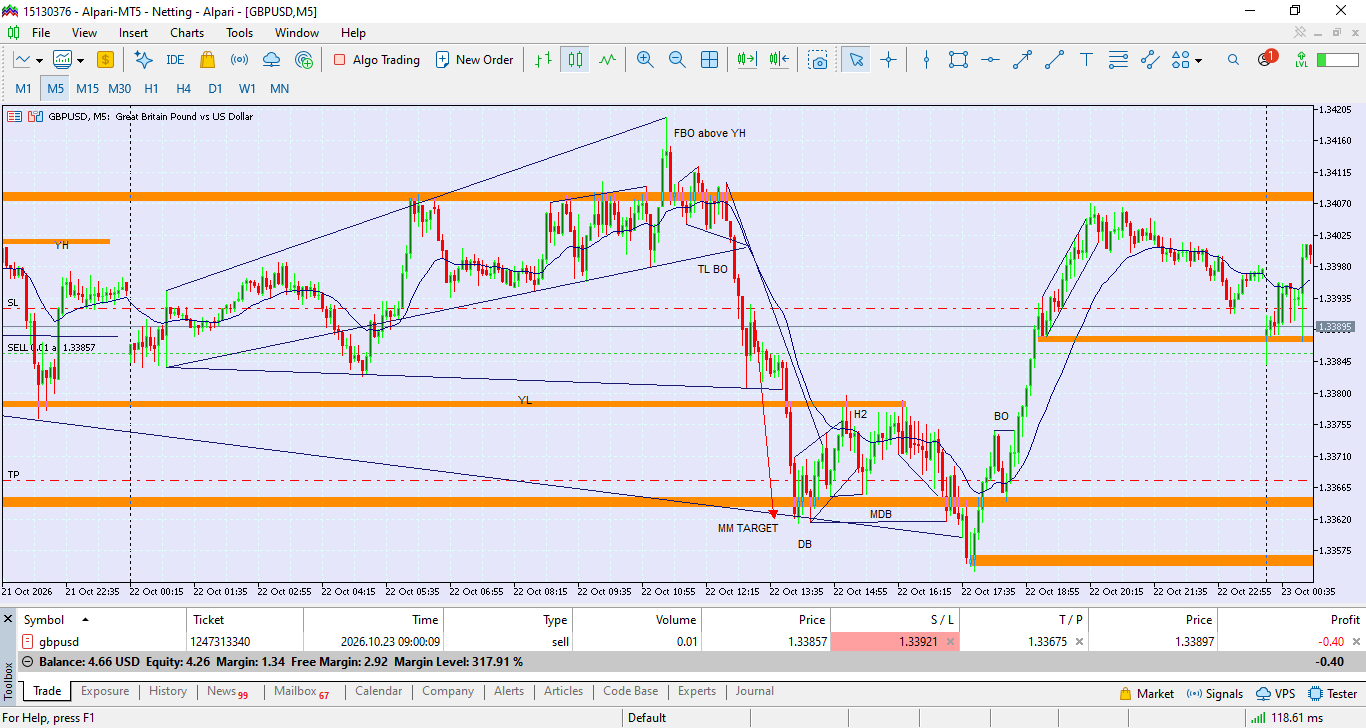Sort positions by Symbol column
Image resolution: width=1366 pixels, height=728 pixels.
pyautogui.click(x=103, y=620)
